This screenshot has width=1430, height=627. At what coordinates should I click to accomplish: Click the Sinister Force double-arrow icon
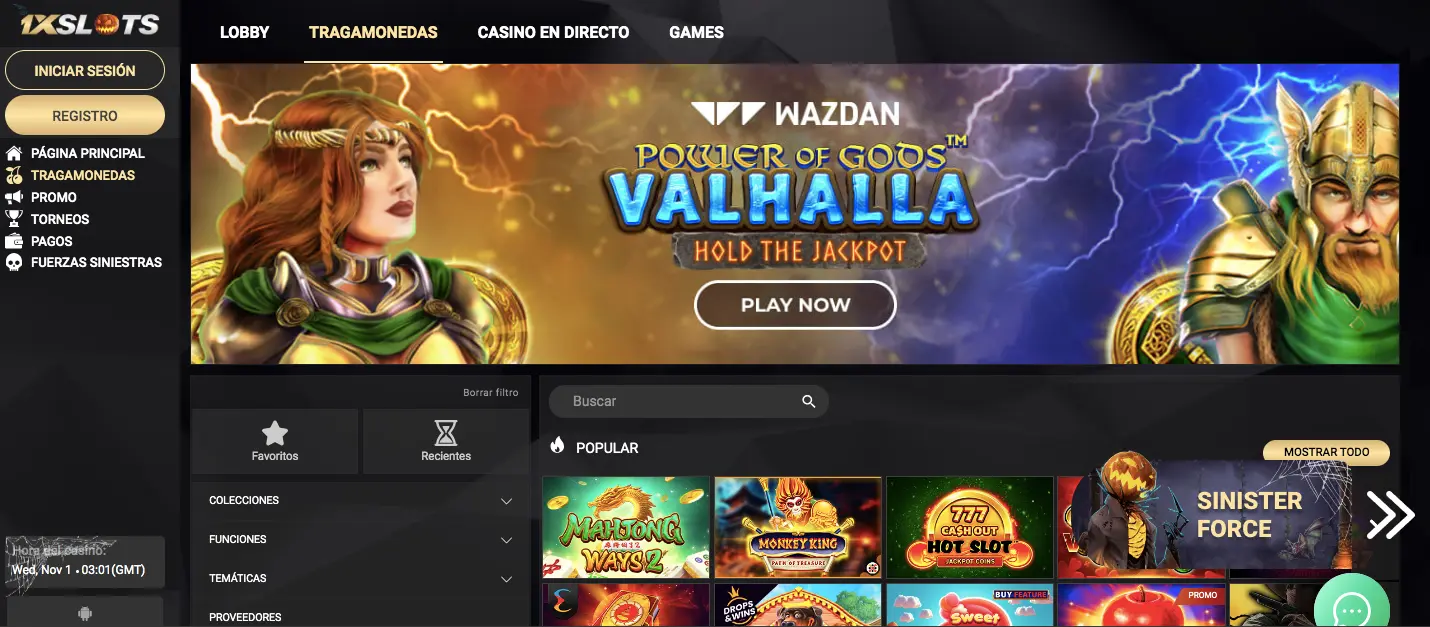(1391, 515)
